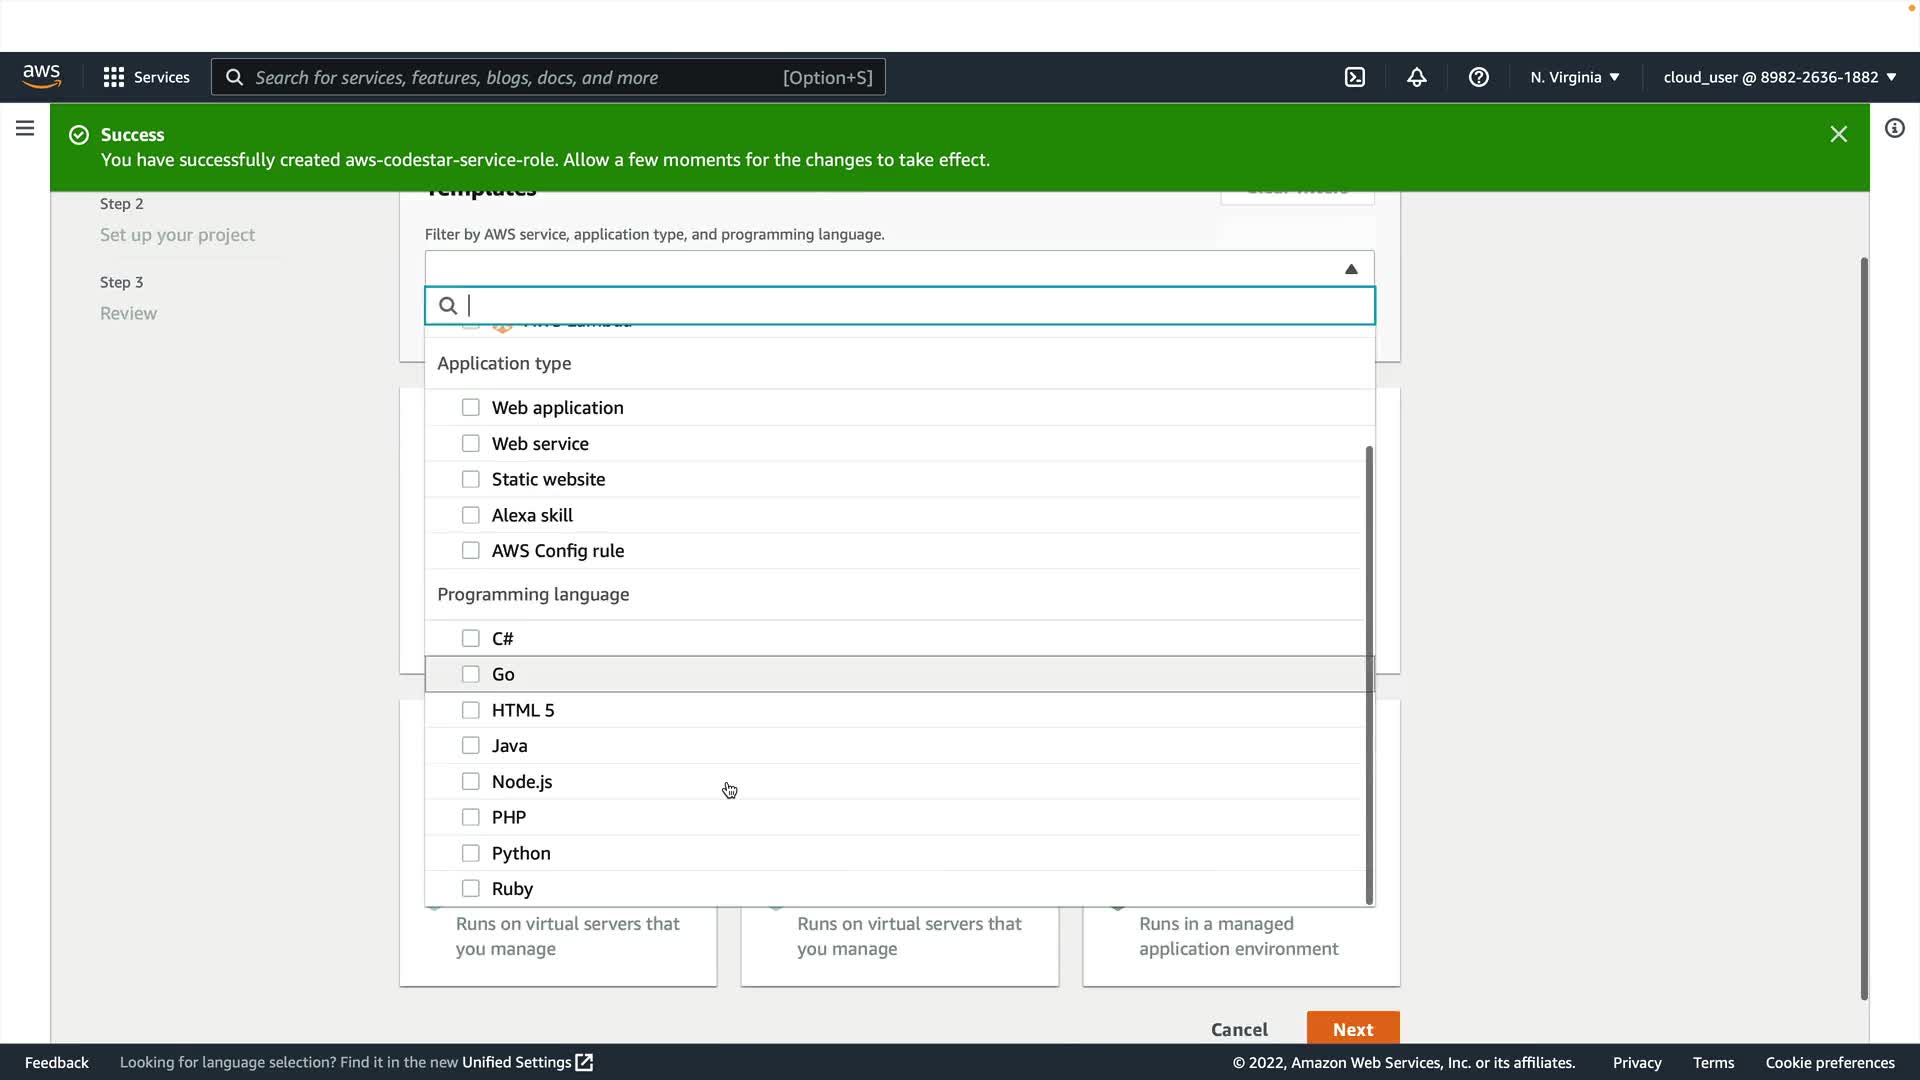Click the filter search text field
This screenshot has height=1080, width=1920.
900,306
